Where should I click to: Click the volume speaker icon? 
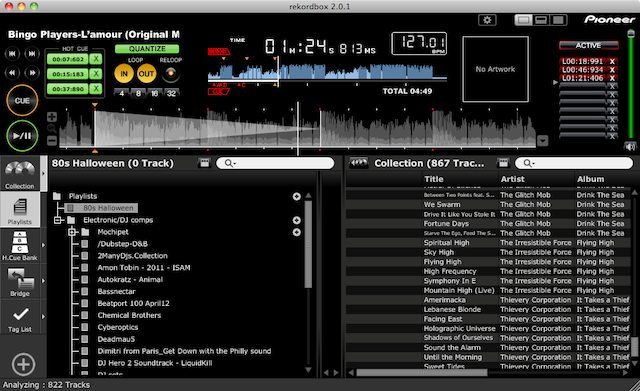click(630, 147)
